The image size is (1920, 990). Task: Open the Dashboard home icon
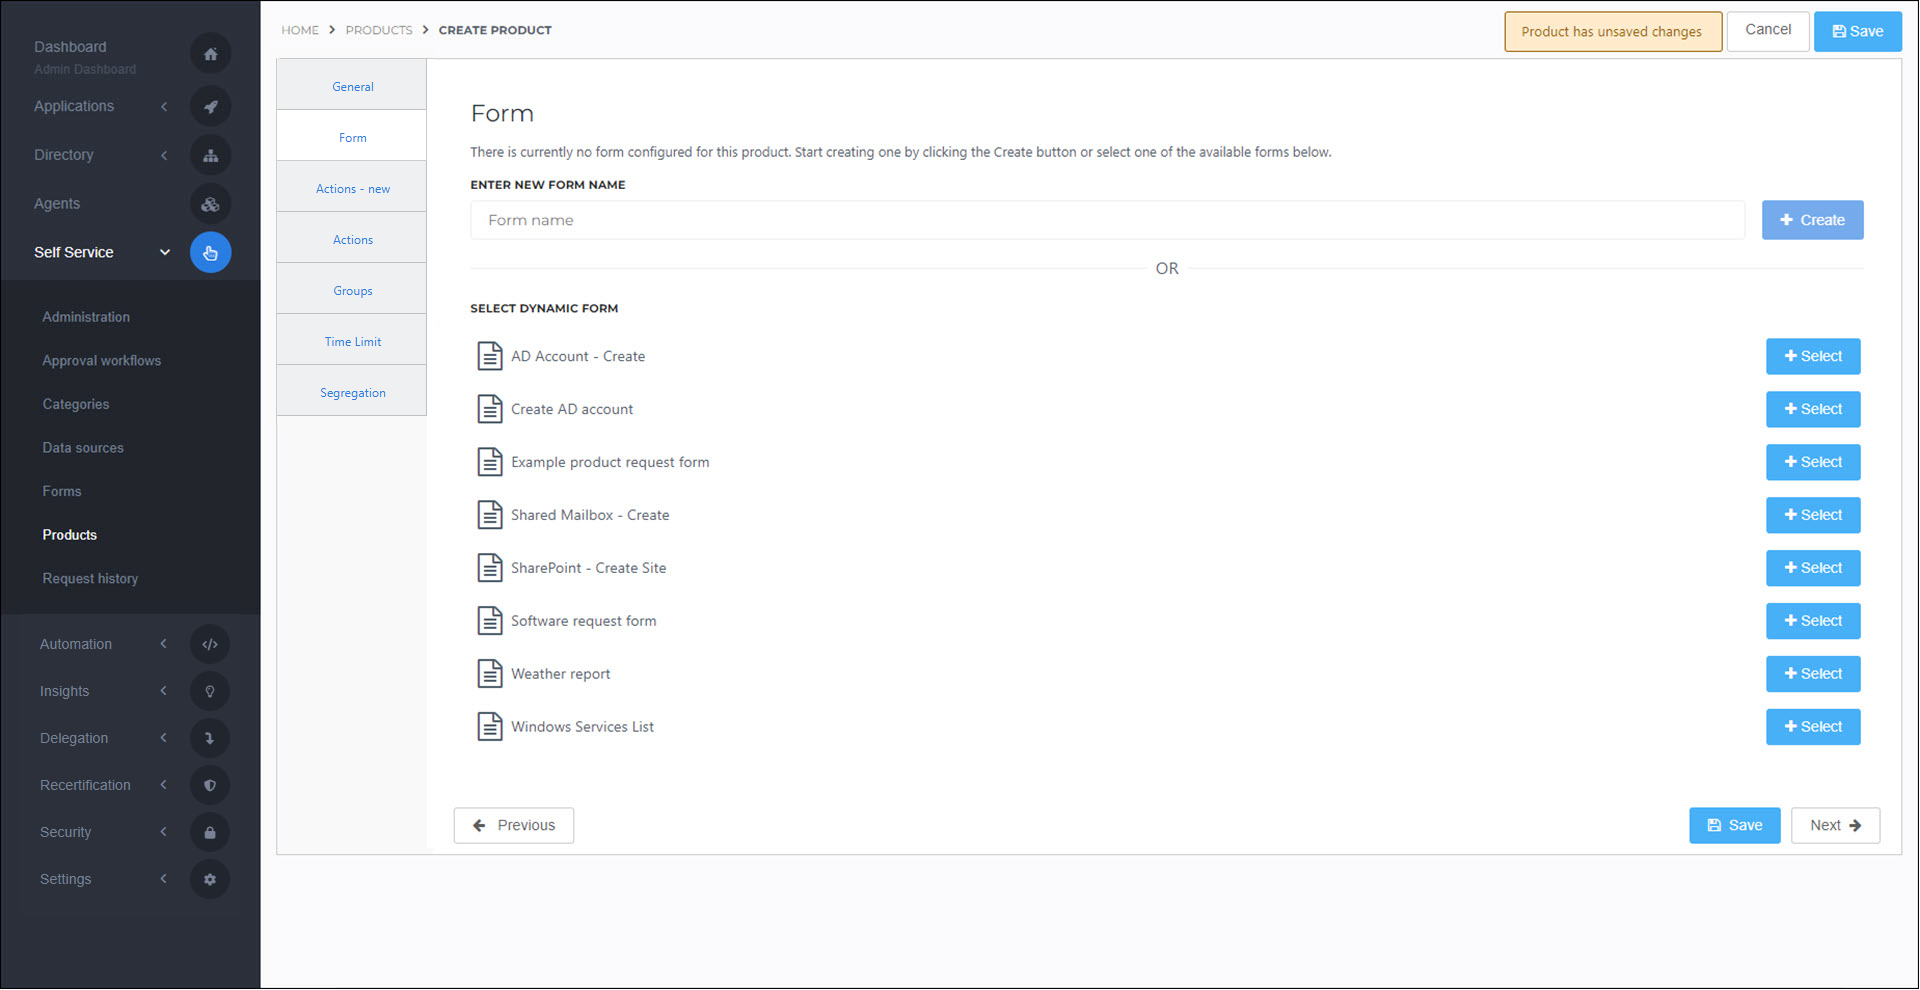tap(210, 53)
